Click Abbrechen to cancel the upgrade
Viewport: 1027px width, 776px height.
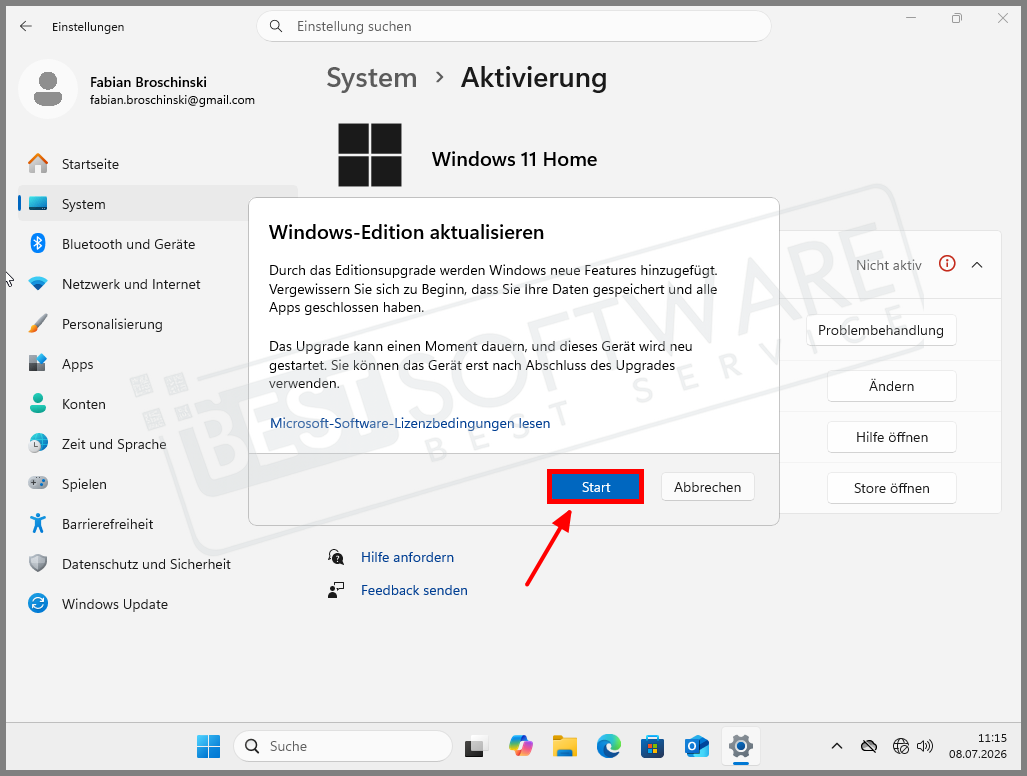point(707,487)
